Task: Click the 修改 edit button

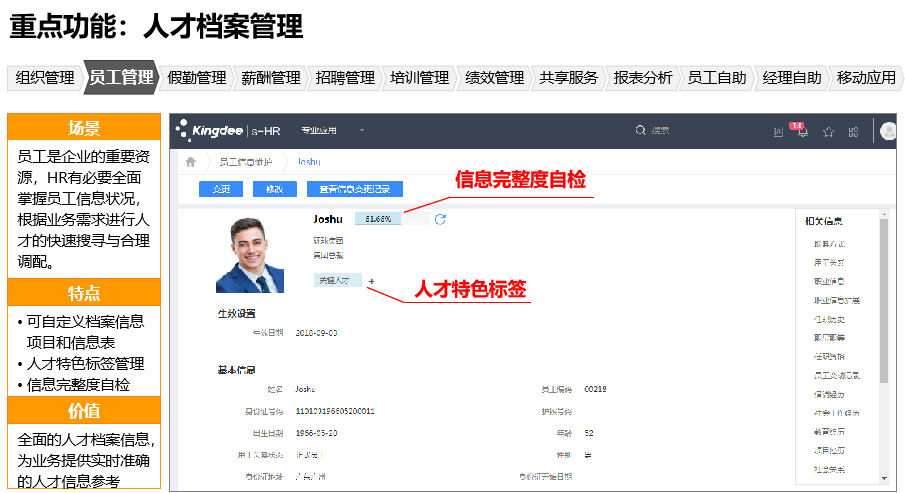Action: pos(275,189)
